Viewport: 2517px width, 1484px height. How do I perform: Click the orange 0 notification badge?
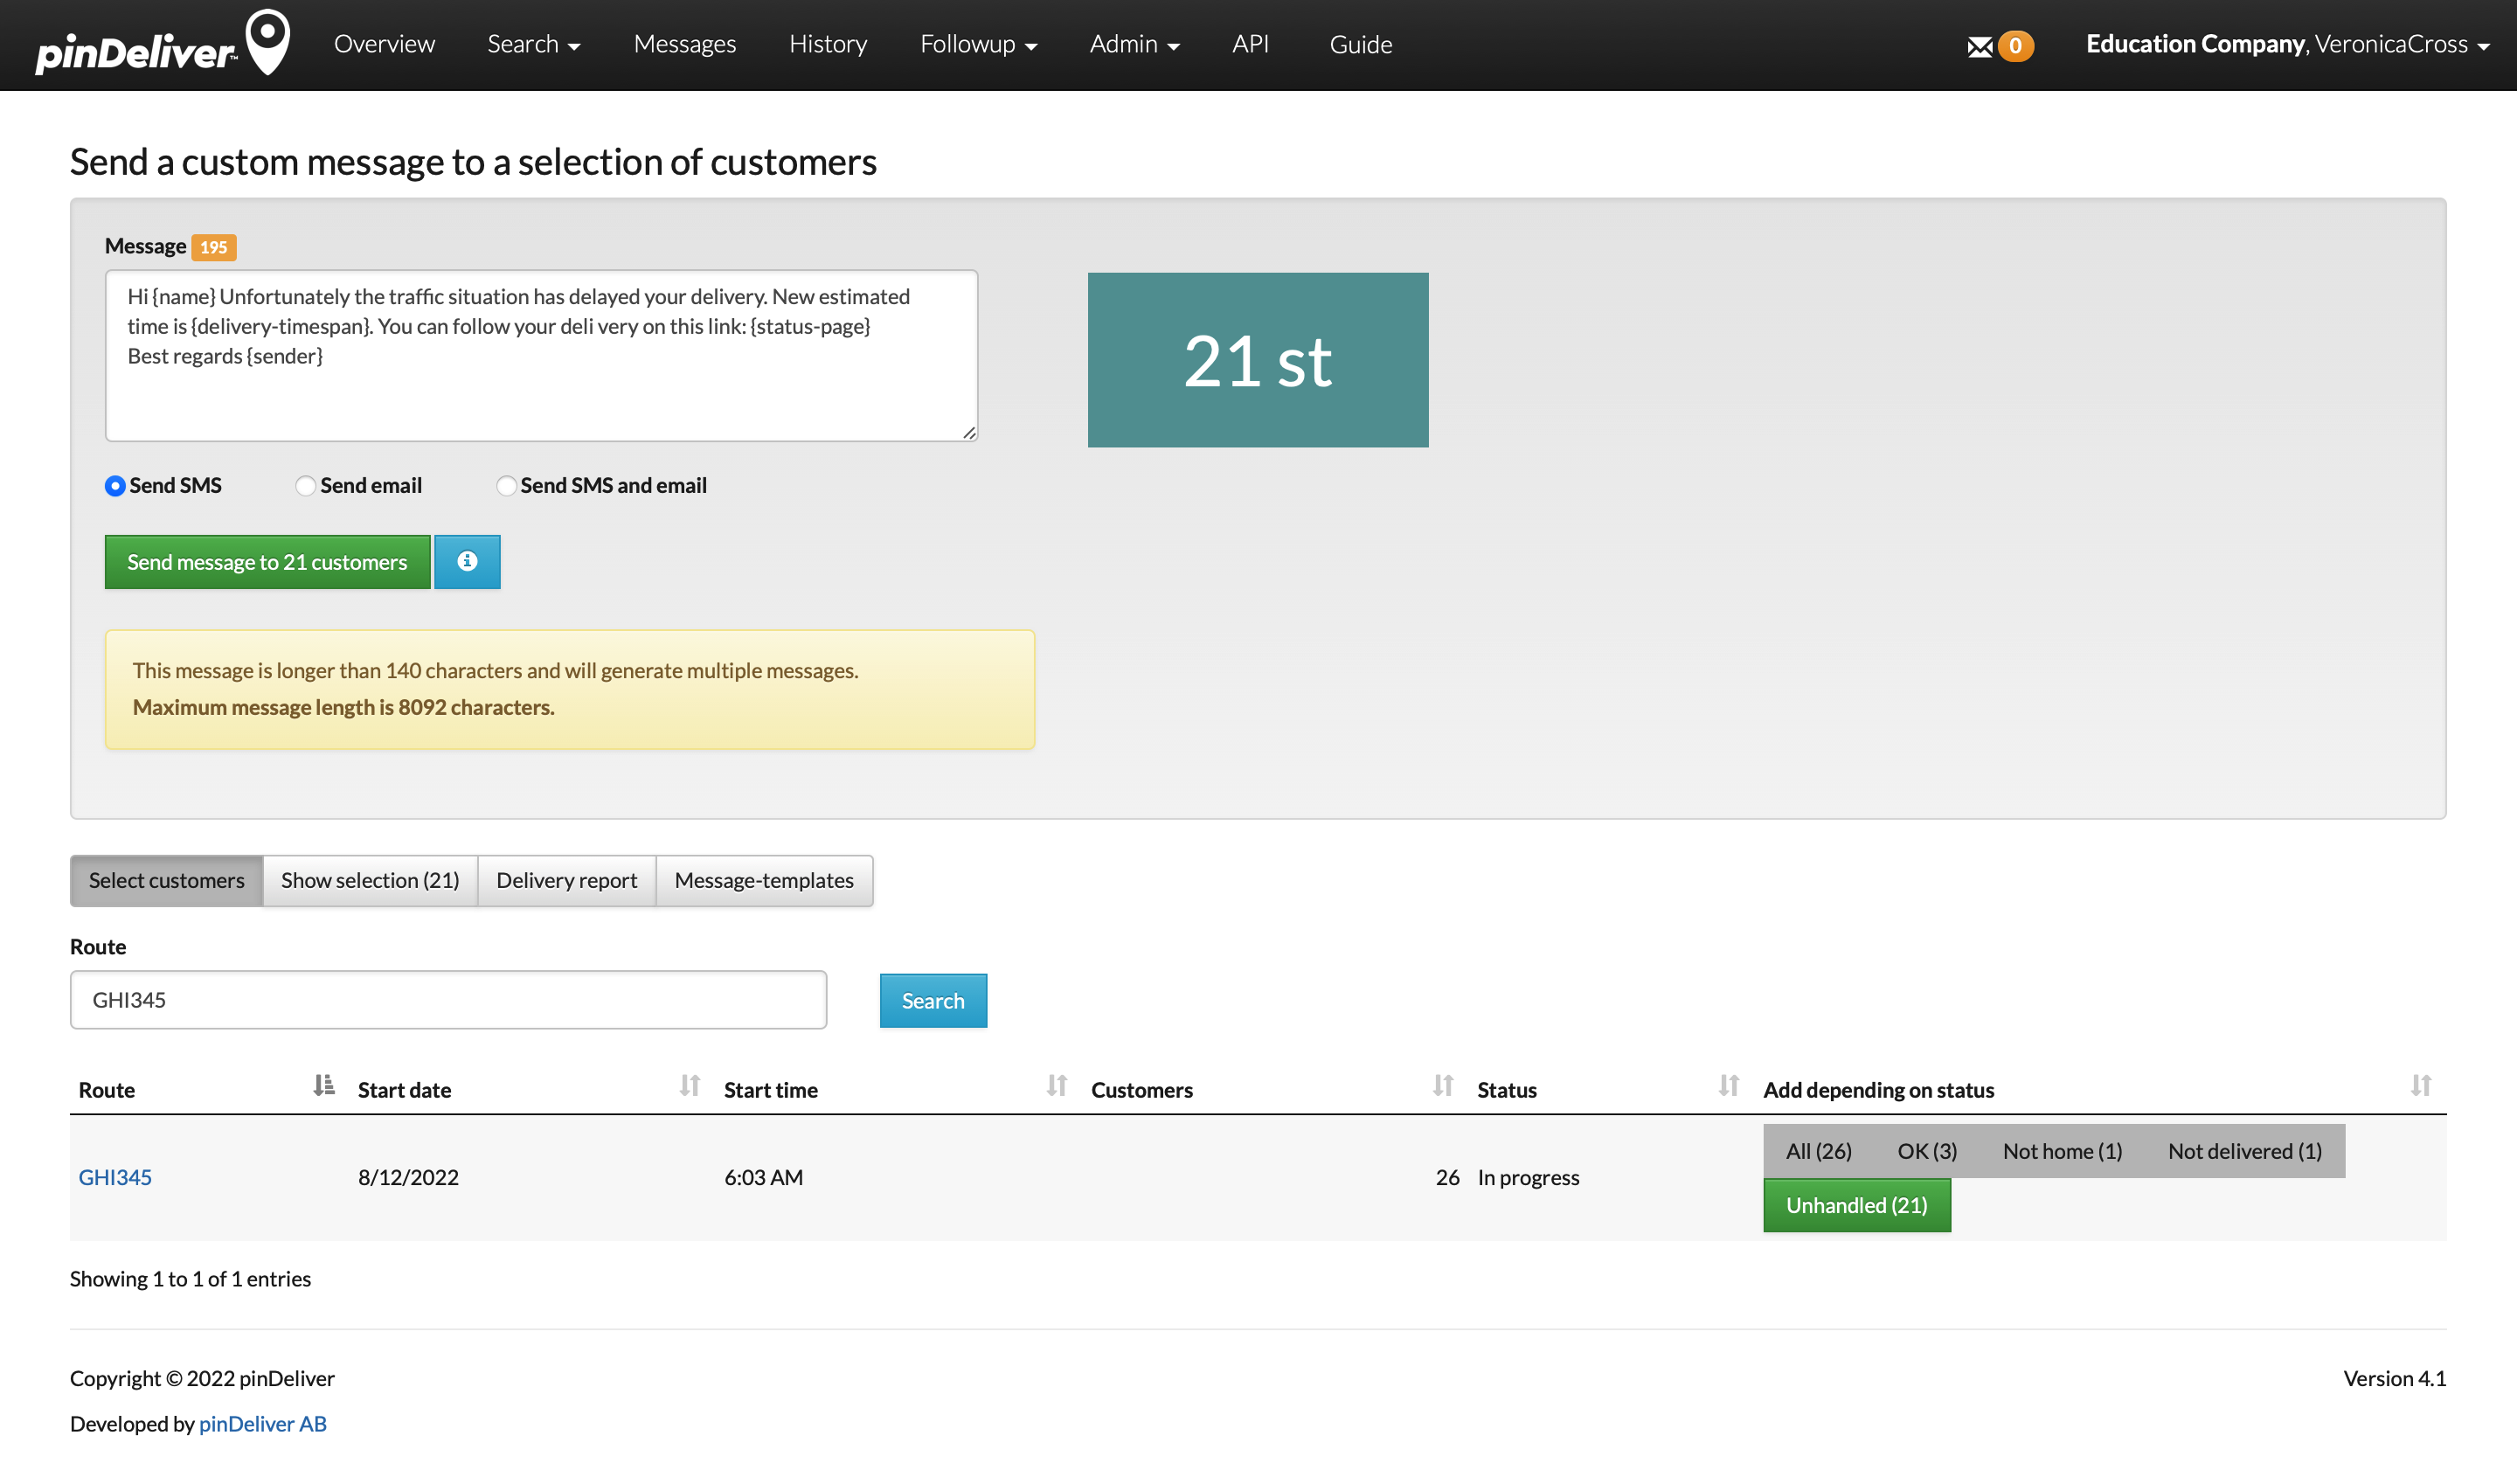pyautogui.click(x=2015, y=46)
